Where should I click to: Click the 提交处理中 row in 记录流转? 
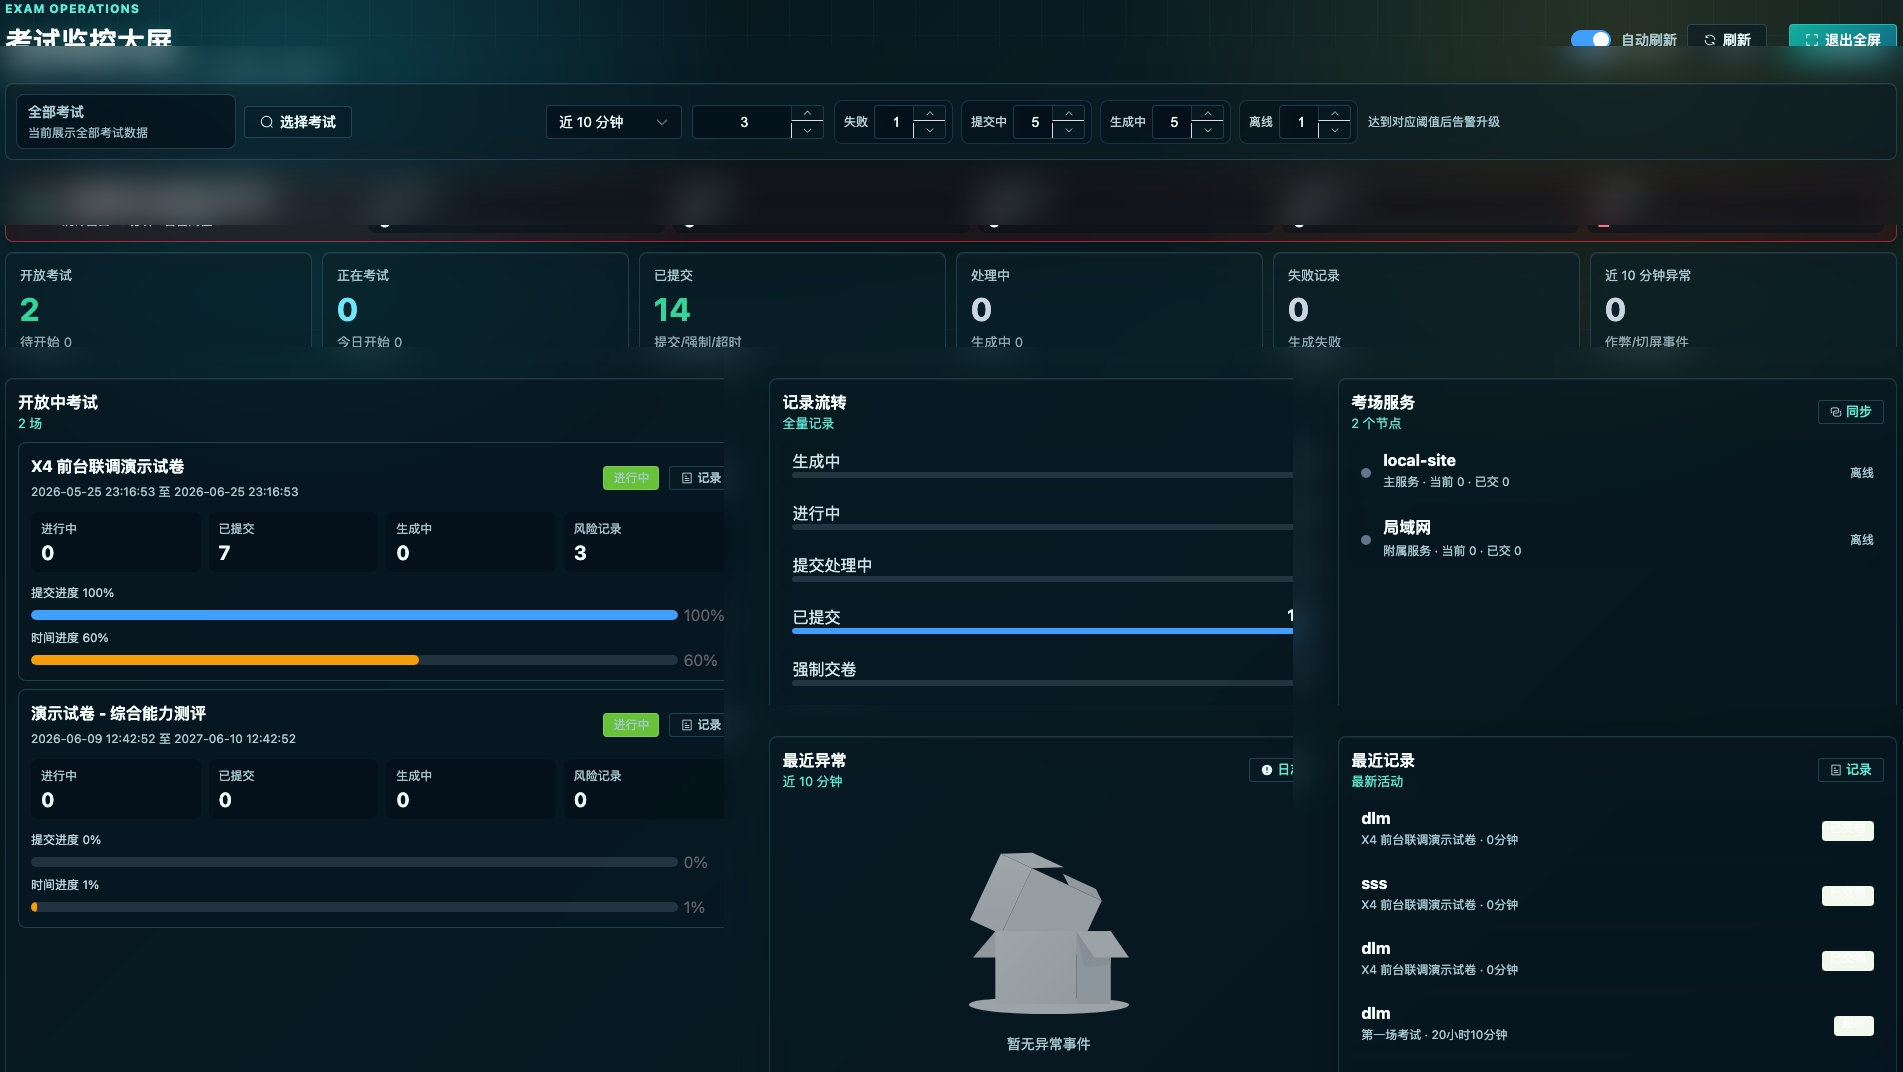(1042, 569)
